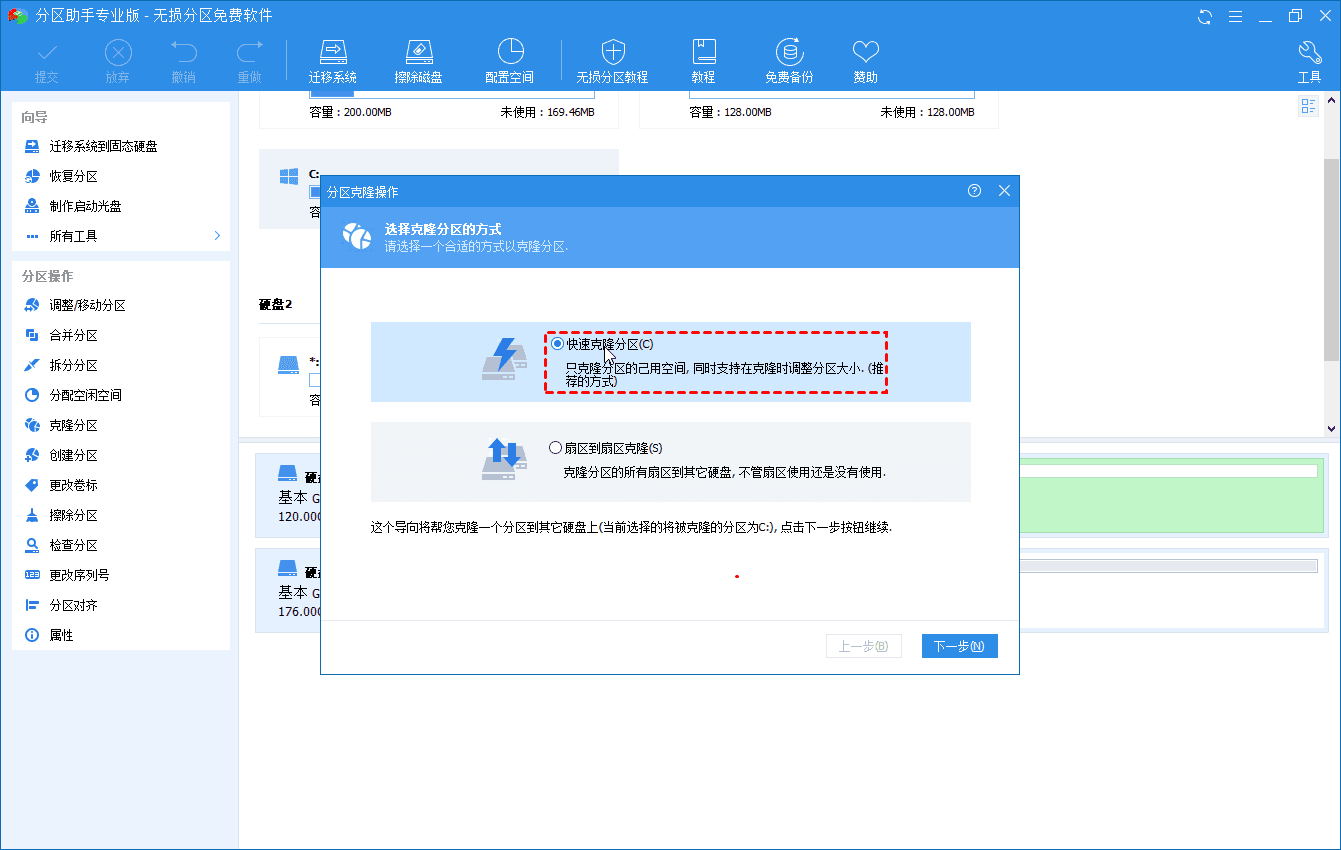Click the 硬盘2 heading text
This screenshot has width=1341, height=850.
[276, 304]
